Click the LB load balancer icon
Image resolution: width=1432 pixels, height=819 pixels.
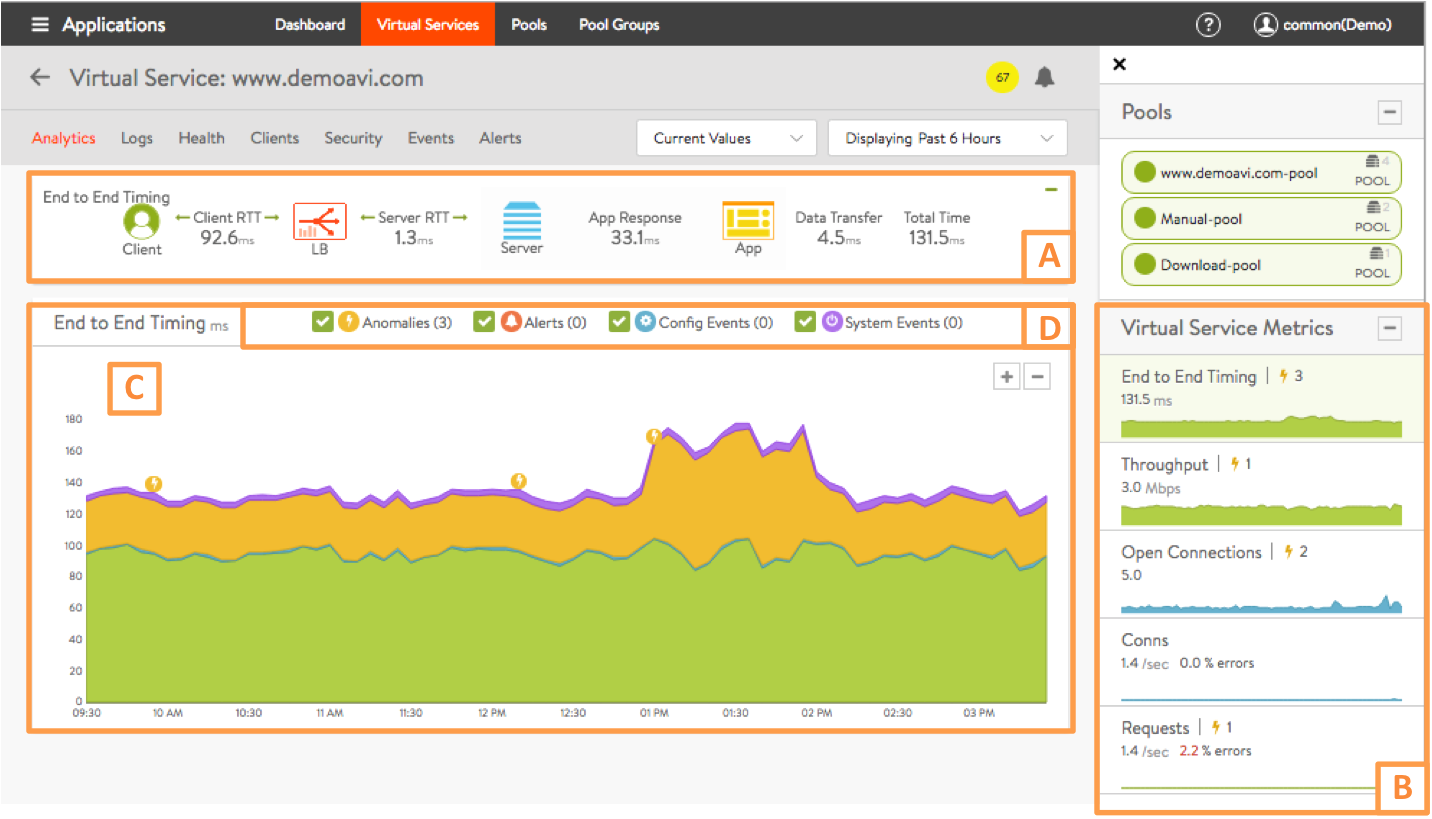319,221
